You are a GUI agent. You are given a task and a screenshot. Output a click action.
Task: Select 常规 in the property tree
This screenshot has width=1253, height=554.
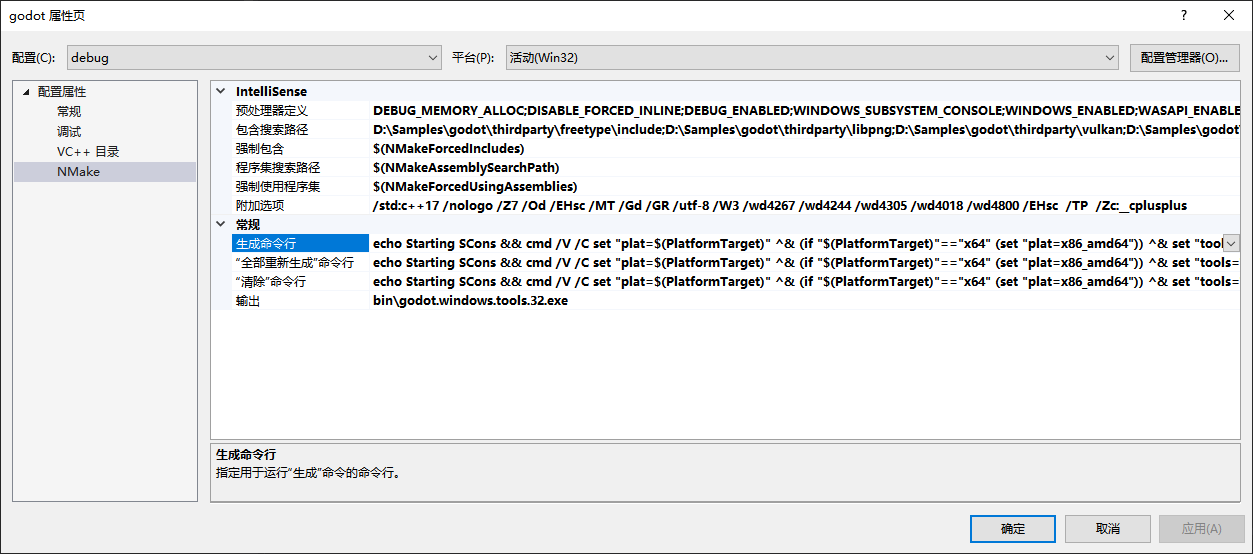pos(69,112)
